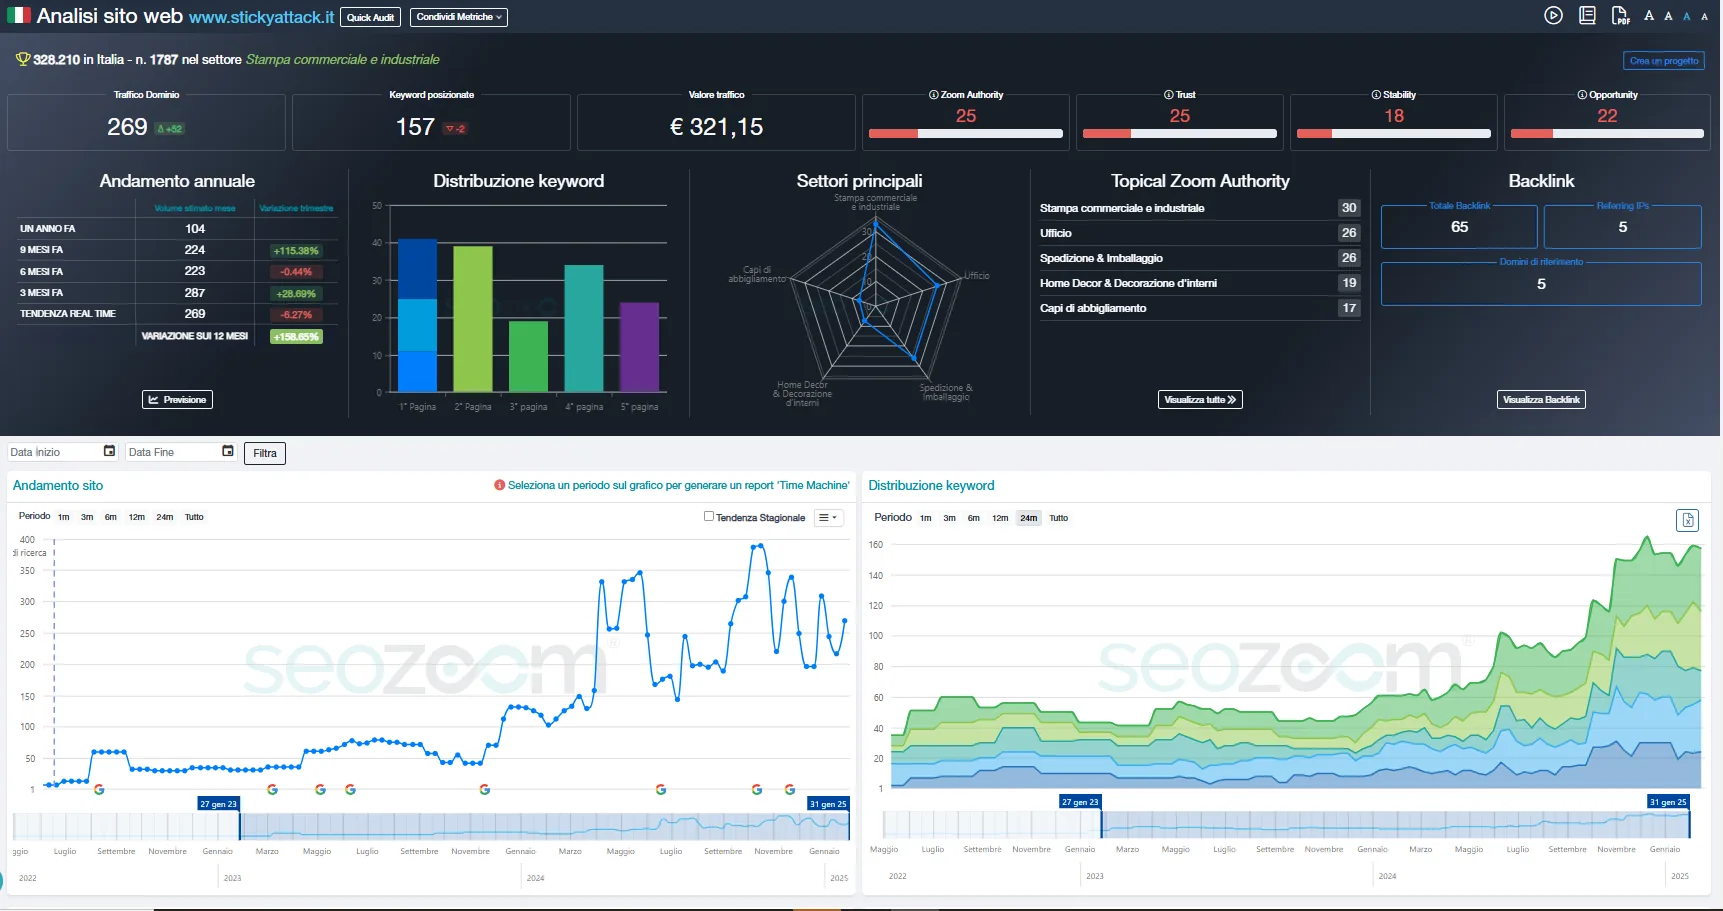
Task: Select the smallest font size A
Action: click(x=1705, y=17)
